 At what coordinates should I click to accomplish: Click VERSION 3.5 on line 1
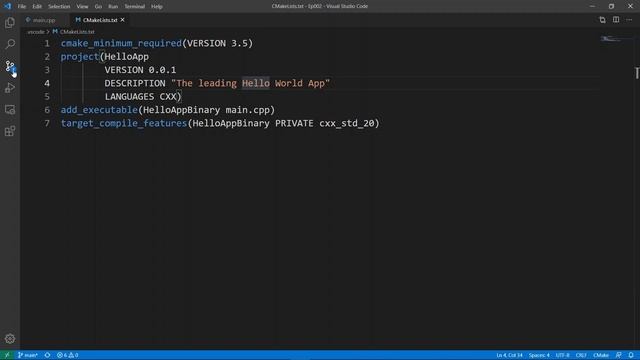point(217,43)
